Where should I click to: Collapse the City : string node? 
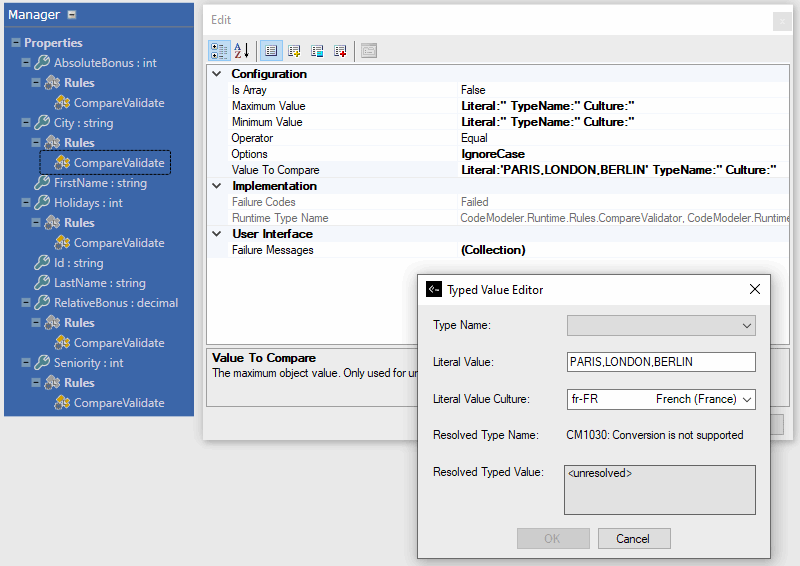26,123
